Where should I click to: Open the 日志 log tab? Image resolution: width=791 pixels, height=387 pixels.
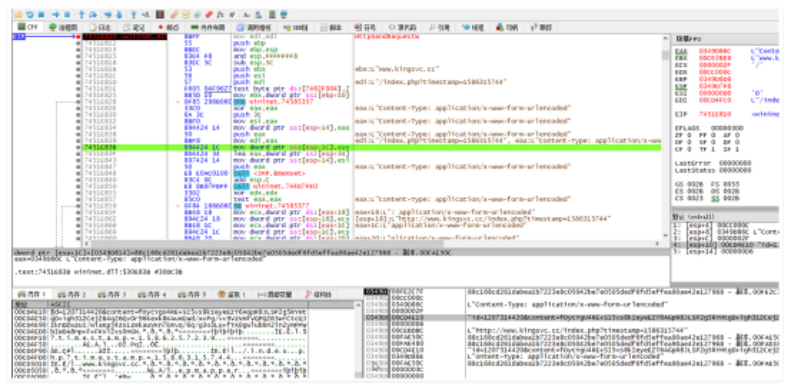point(101,27)
